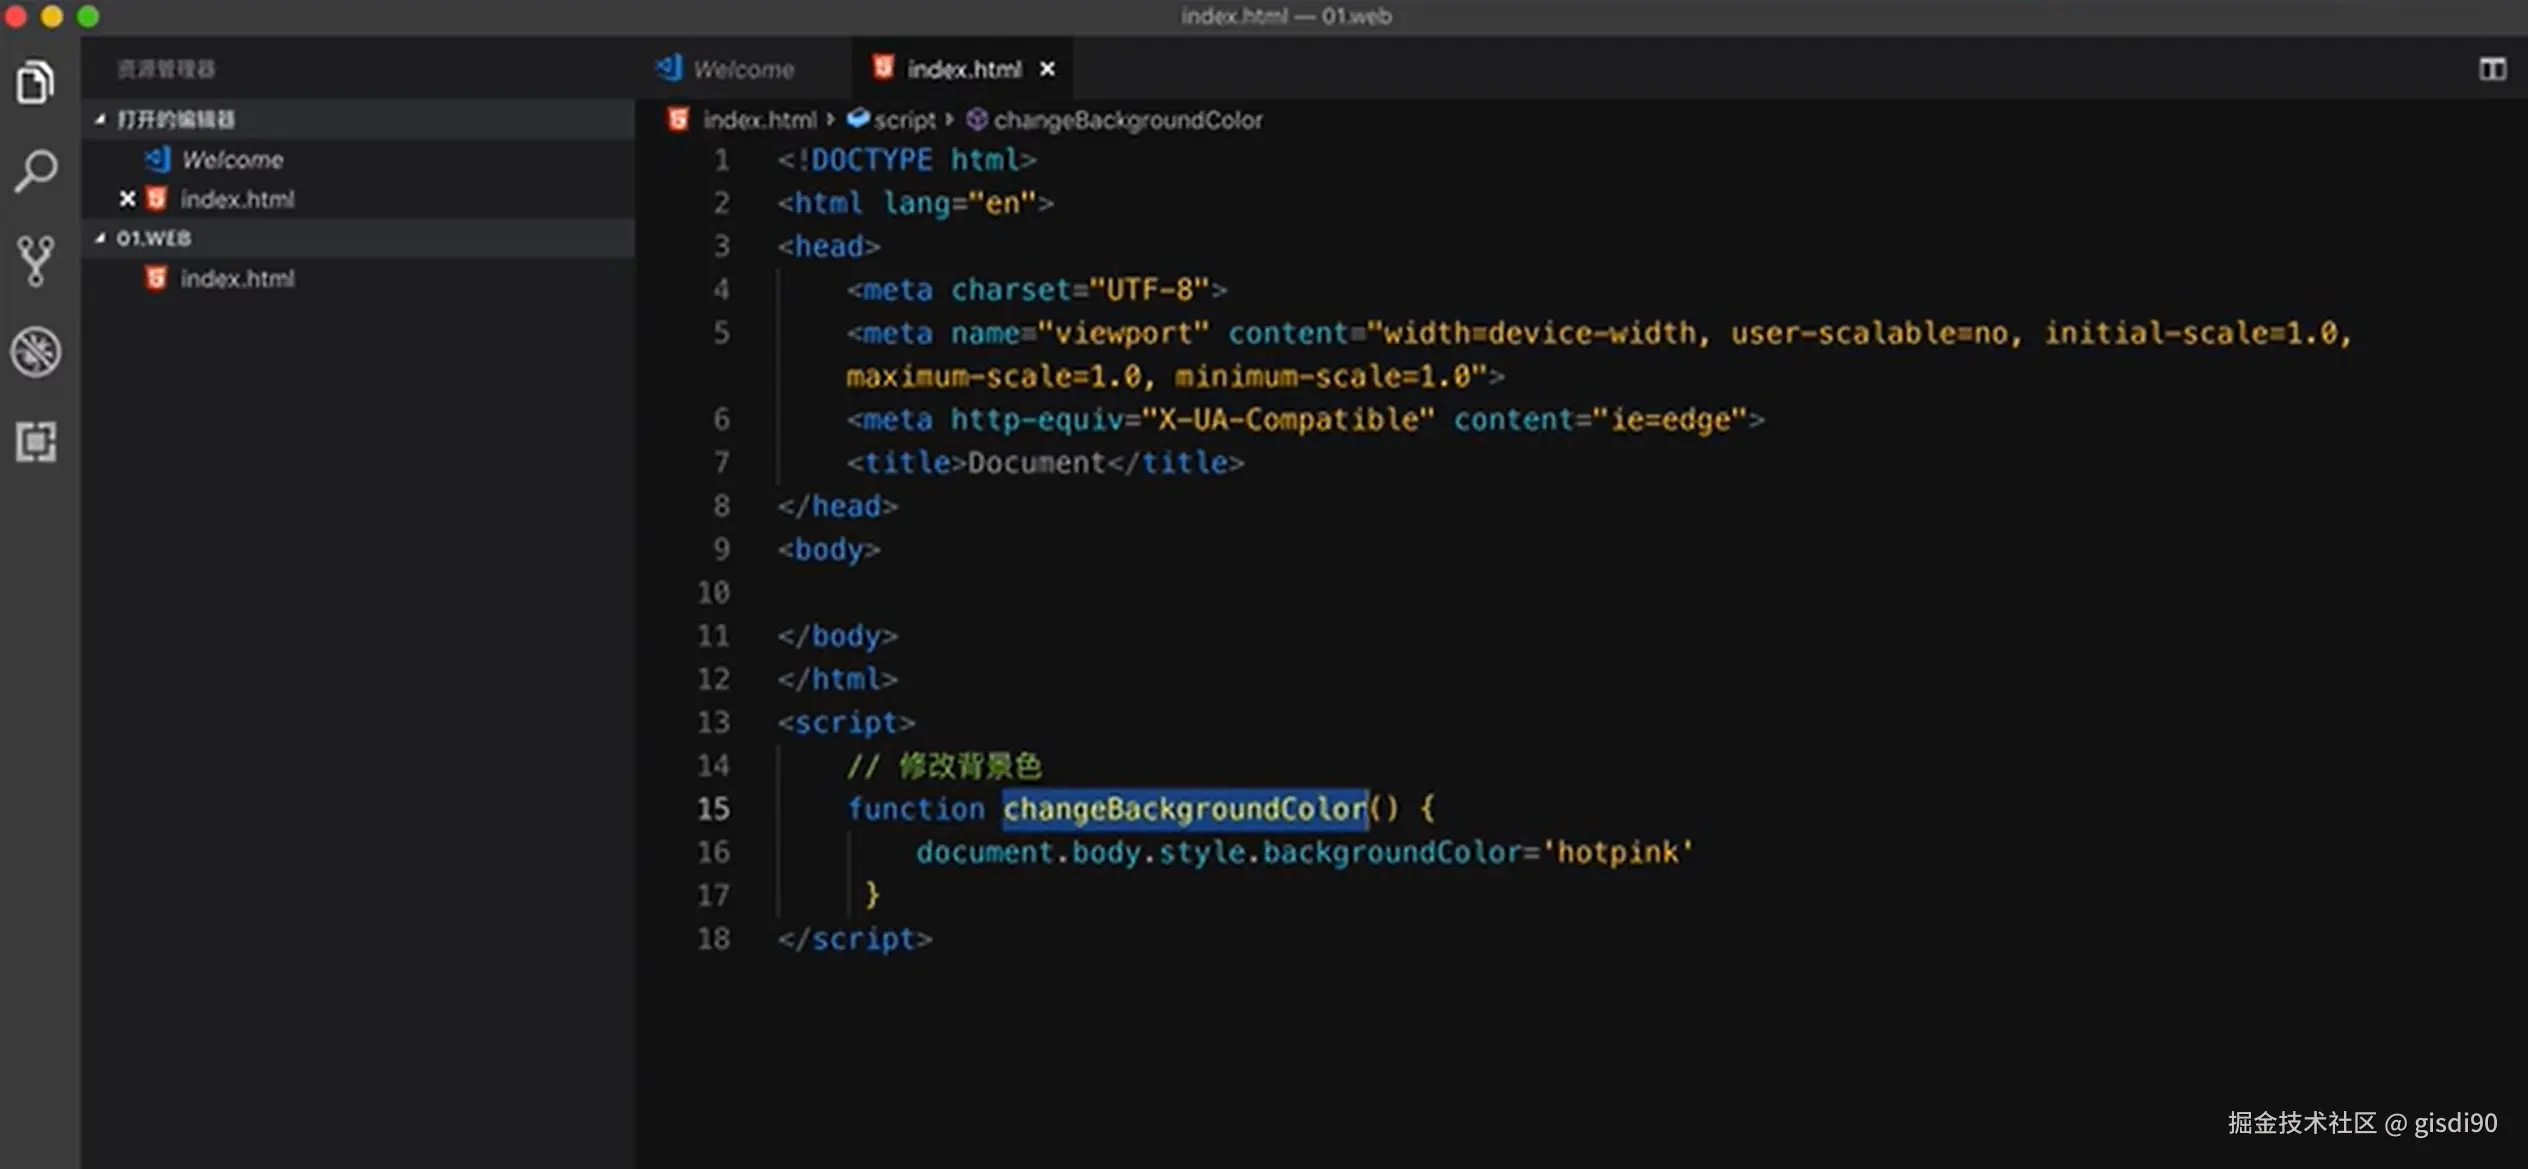Close index.html in open editors list
This screenshot has height=1169, width=2528.
click(x=127, y=199)
